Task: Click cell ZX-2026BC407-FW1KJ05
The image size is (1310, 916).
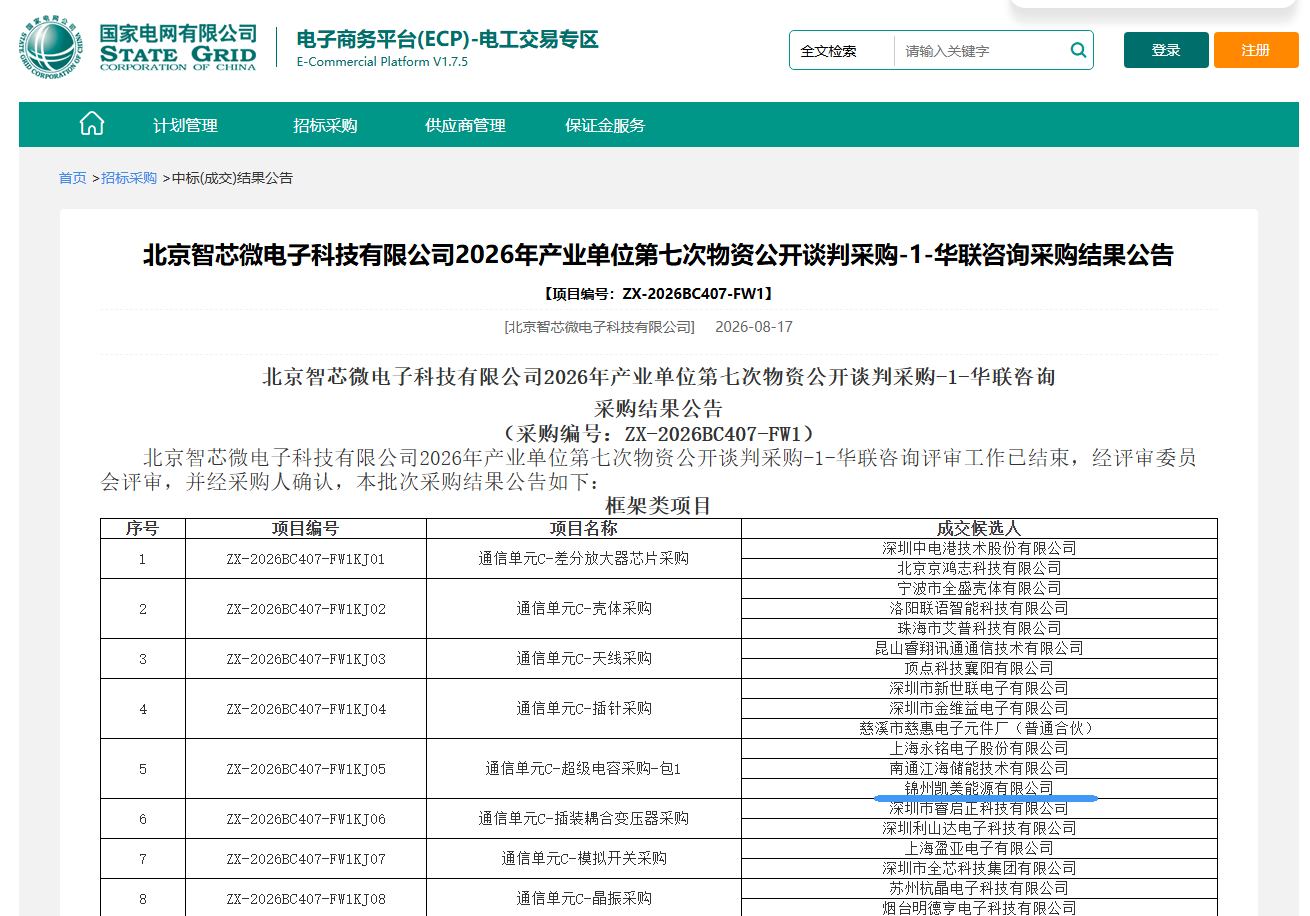Action: [x=306, y=768]
